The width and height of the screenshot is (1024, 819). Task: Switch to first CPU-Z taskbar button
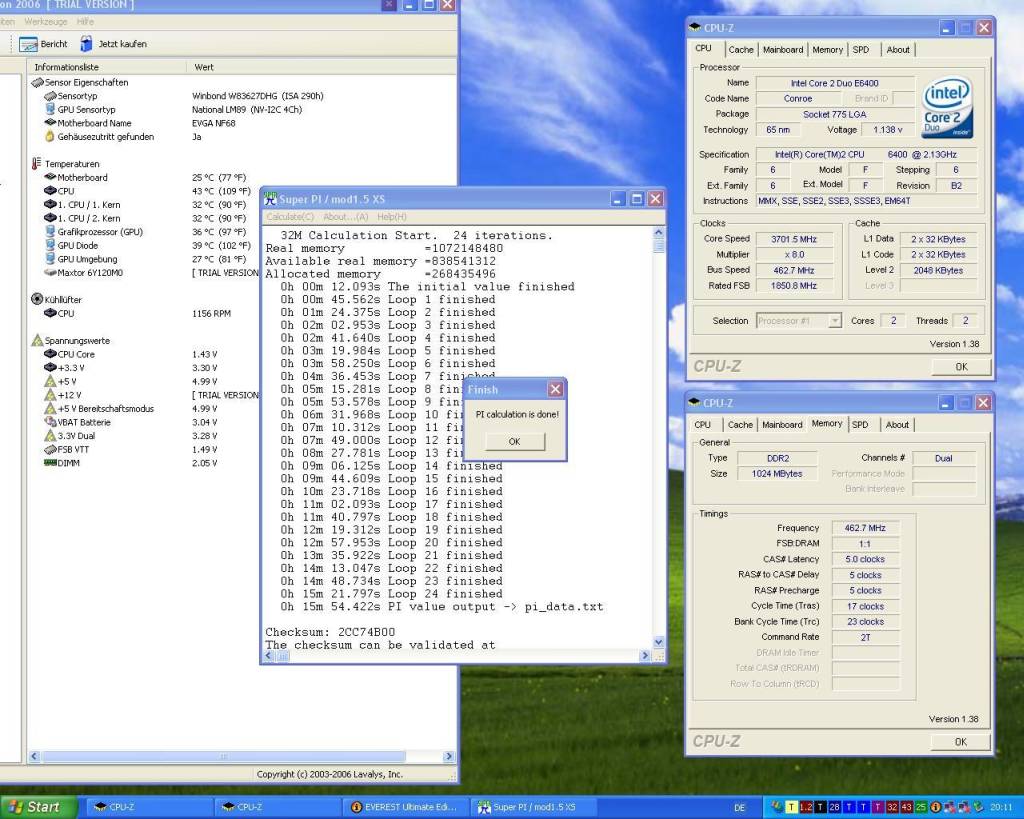[148, 807]
